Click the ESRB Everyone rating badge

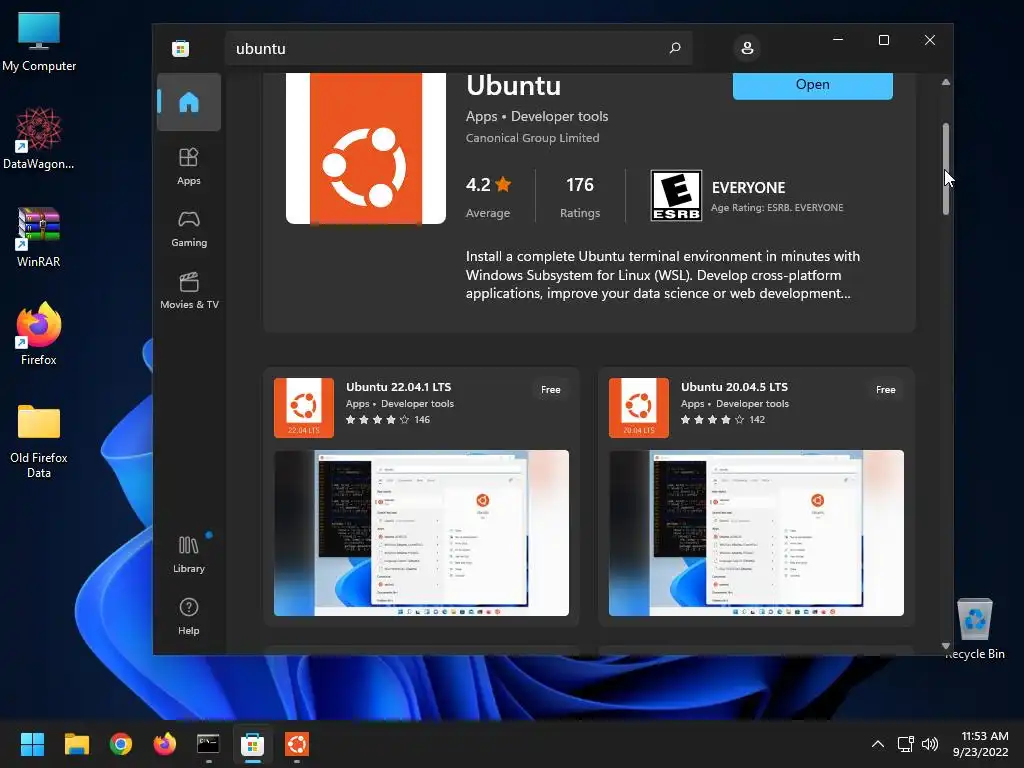tap(676, 195)
